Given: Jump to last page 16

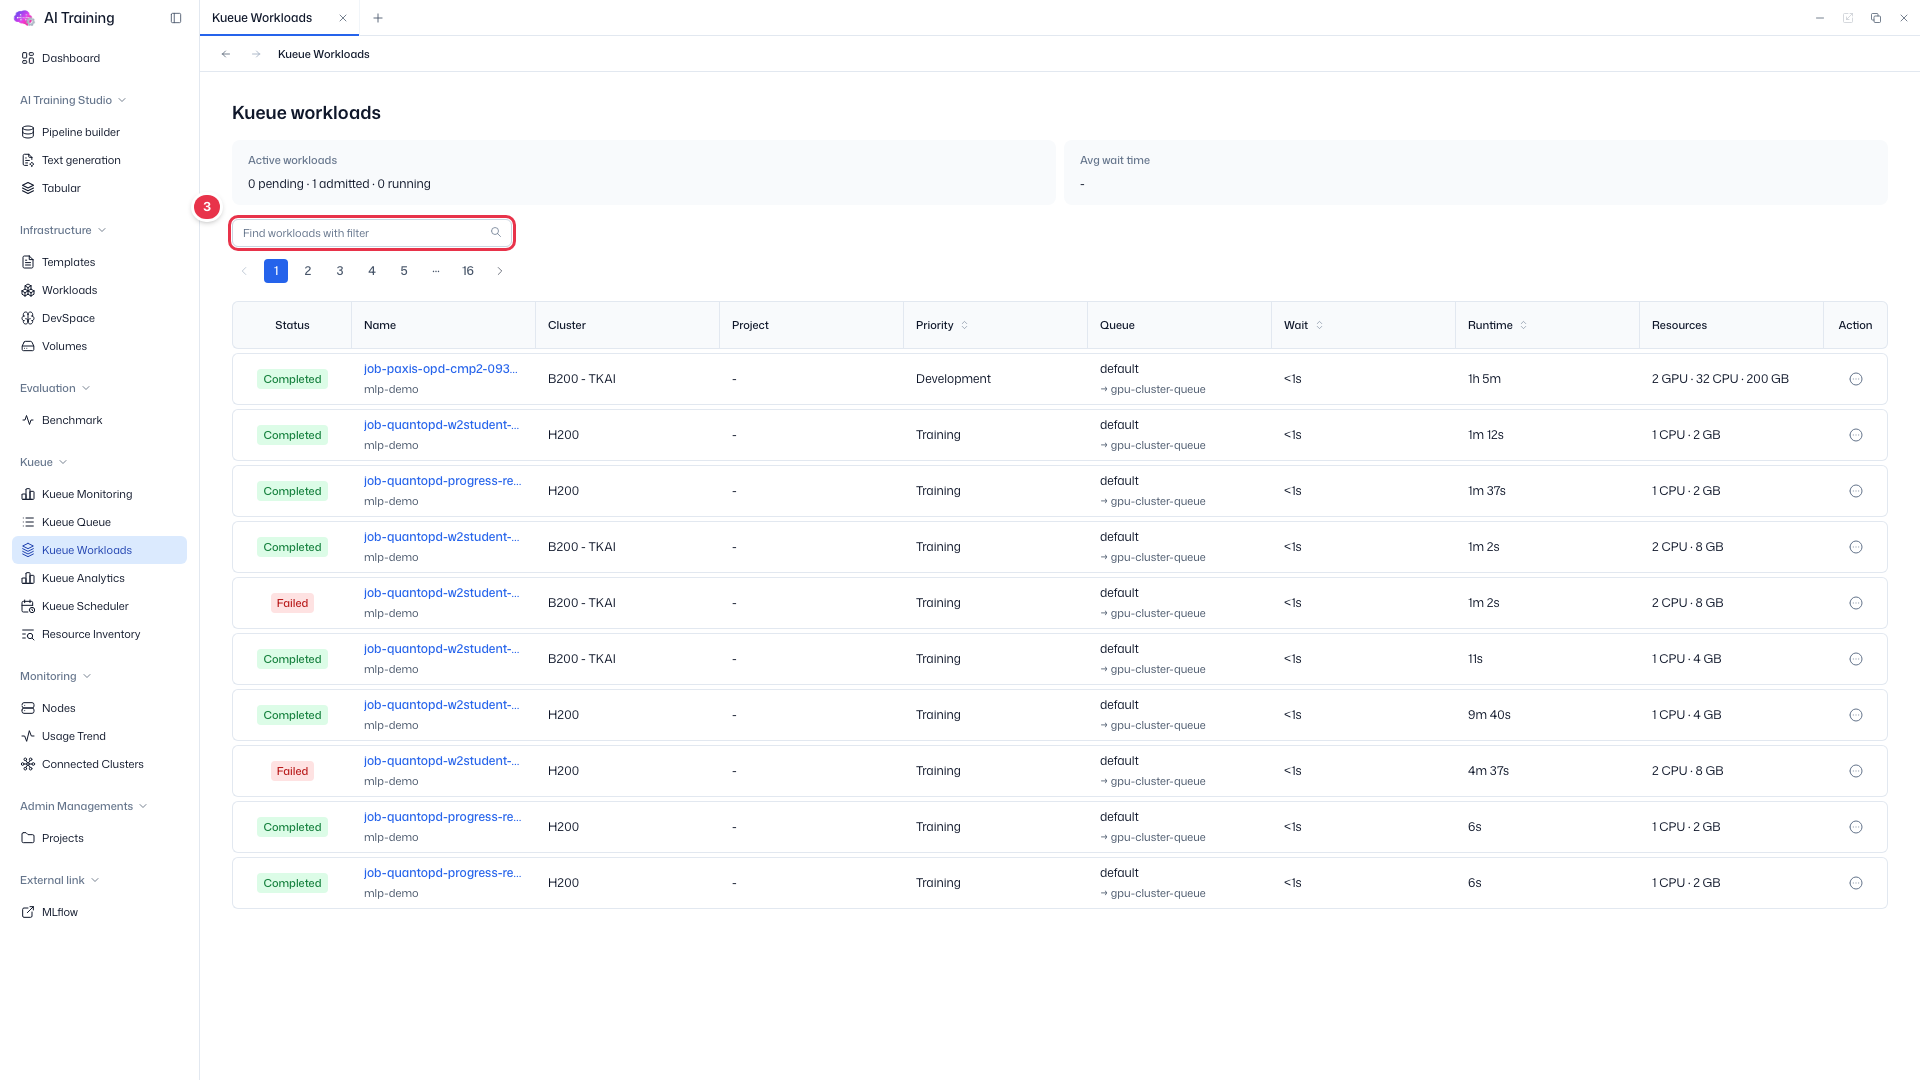Looking at the screenshot, I should [x=468, y=271].
